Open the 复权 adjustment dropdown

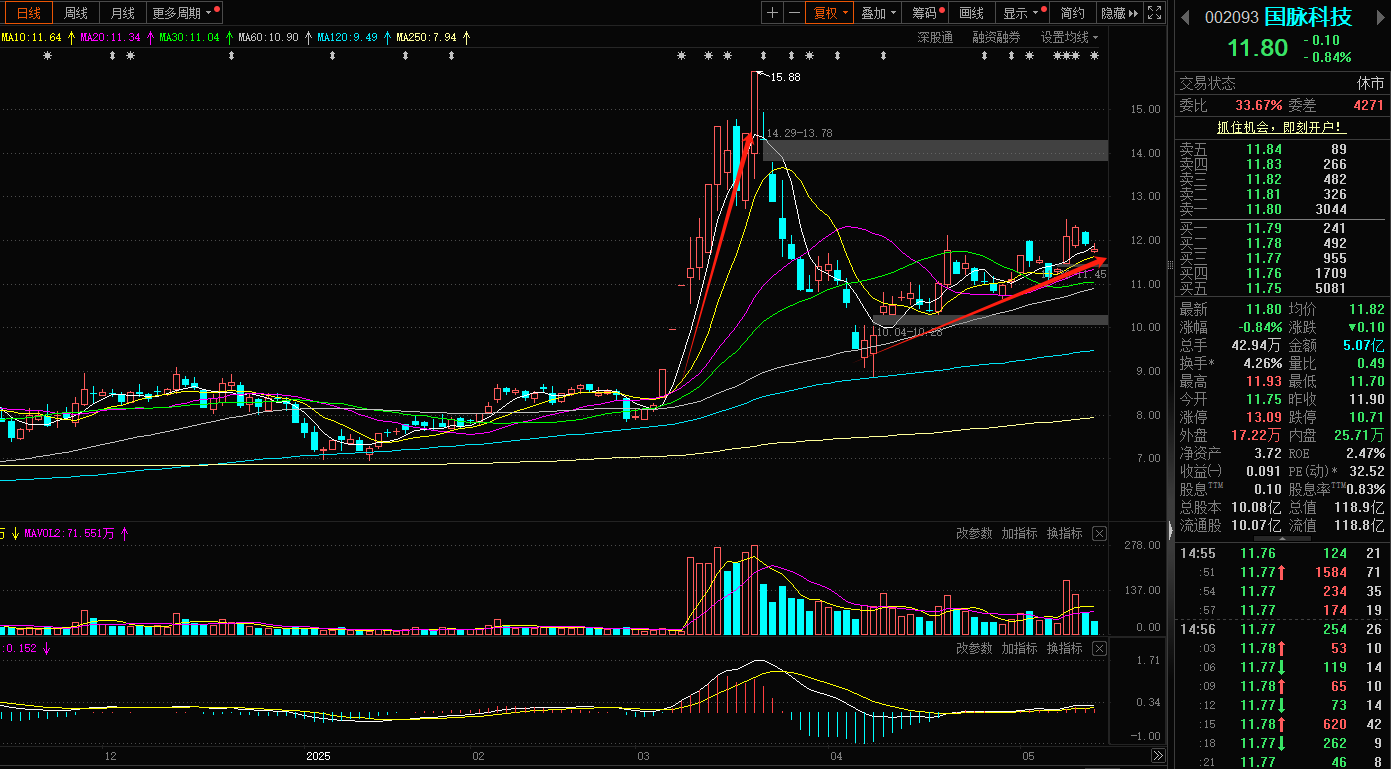click(x=830, y=13)
